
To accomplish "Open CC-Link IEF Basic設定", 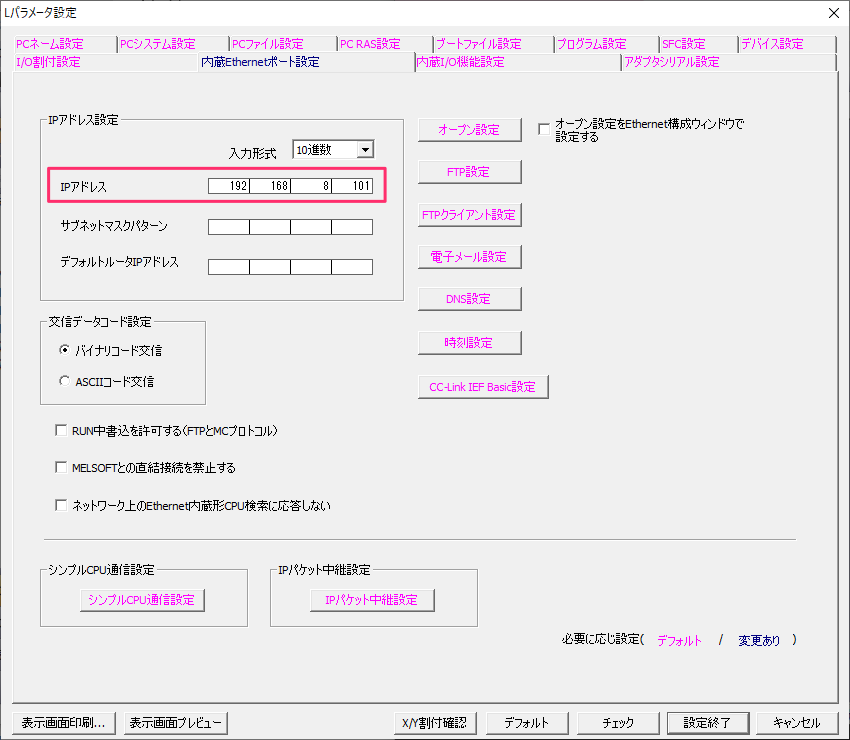I will [483, 387].
